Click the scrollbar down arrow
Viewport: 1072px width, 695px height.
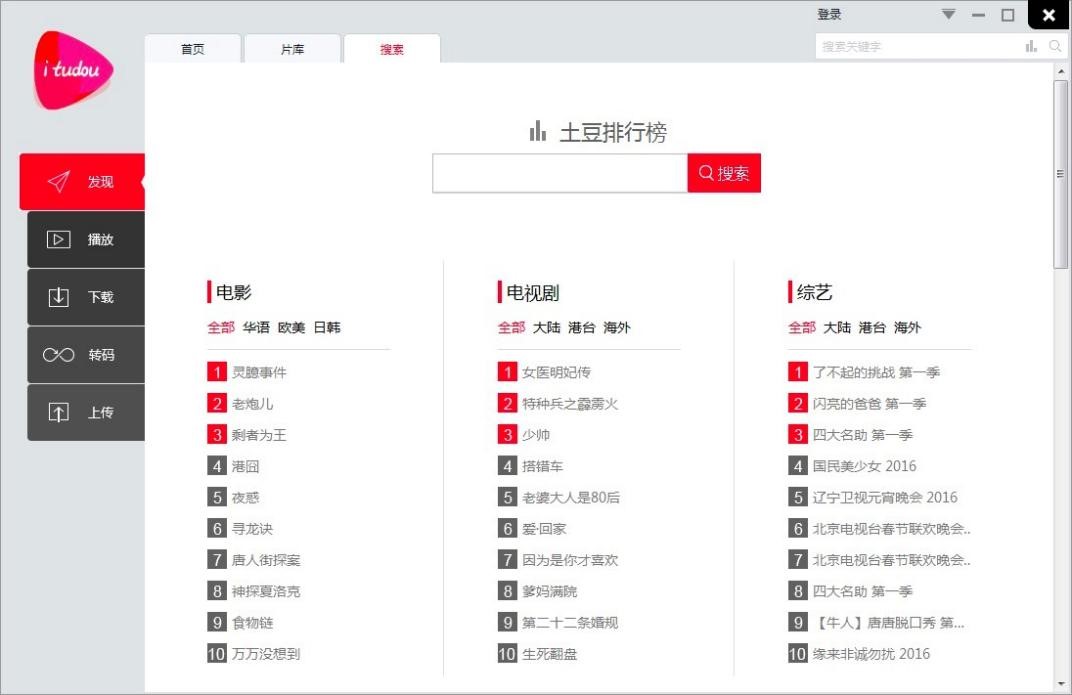pos(1060,684)
